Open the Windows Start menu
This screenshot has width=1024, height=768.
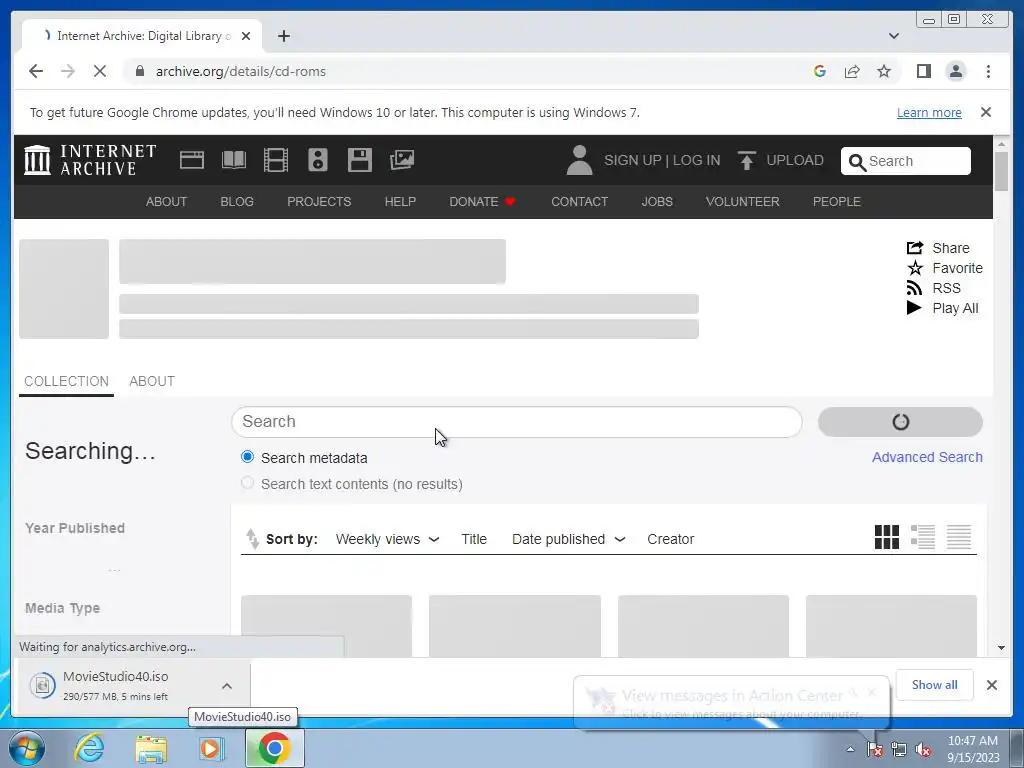point(27,748)
